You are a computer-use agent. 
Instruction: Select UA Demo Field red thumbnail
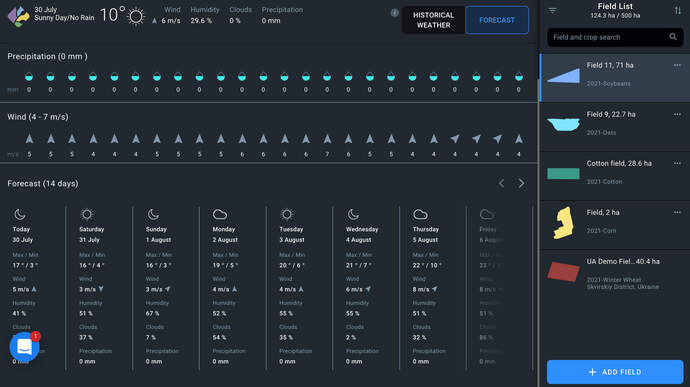point(564,271)
